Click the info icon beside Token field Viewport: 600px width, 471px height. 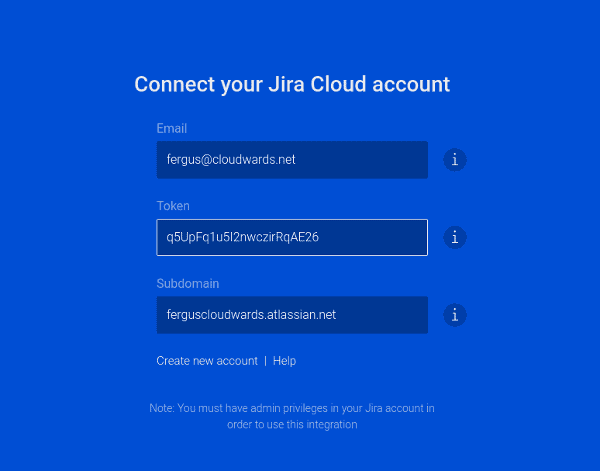pyautogui.click(x=455, y=237)
